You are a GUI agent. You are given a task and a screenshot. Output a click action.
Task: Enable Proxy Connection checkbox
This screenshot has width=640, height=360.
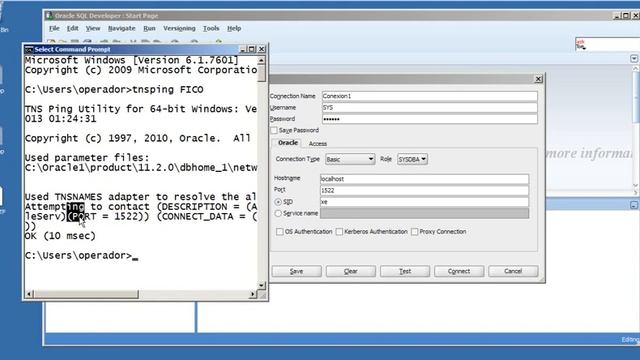click(x=415, y=231)
